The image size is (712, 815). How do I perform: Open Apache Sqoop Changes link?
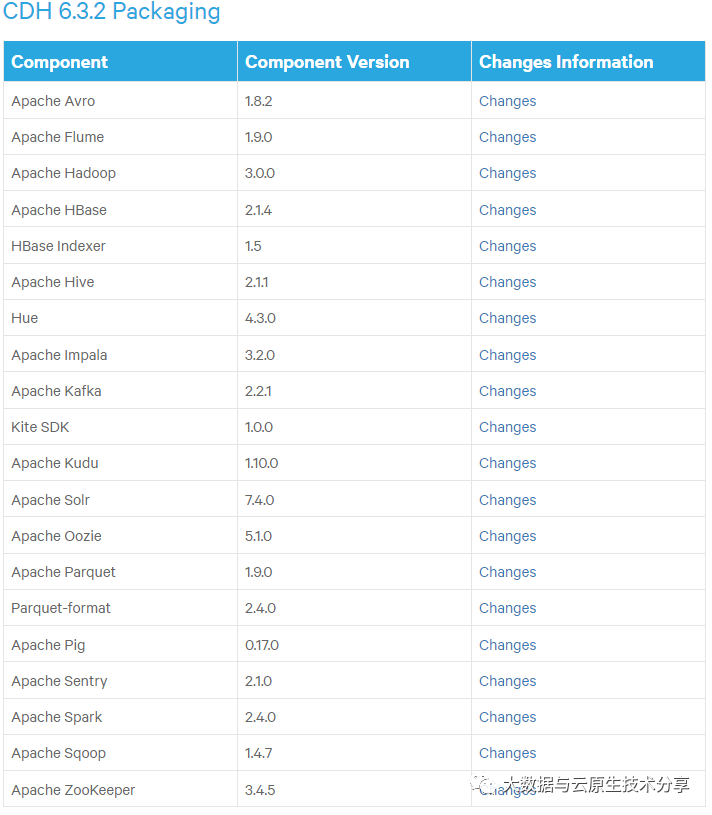click(x=507, y=753)
